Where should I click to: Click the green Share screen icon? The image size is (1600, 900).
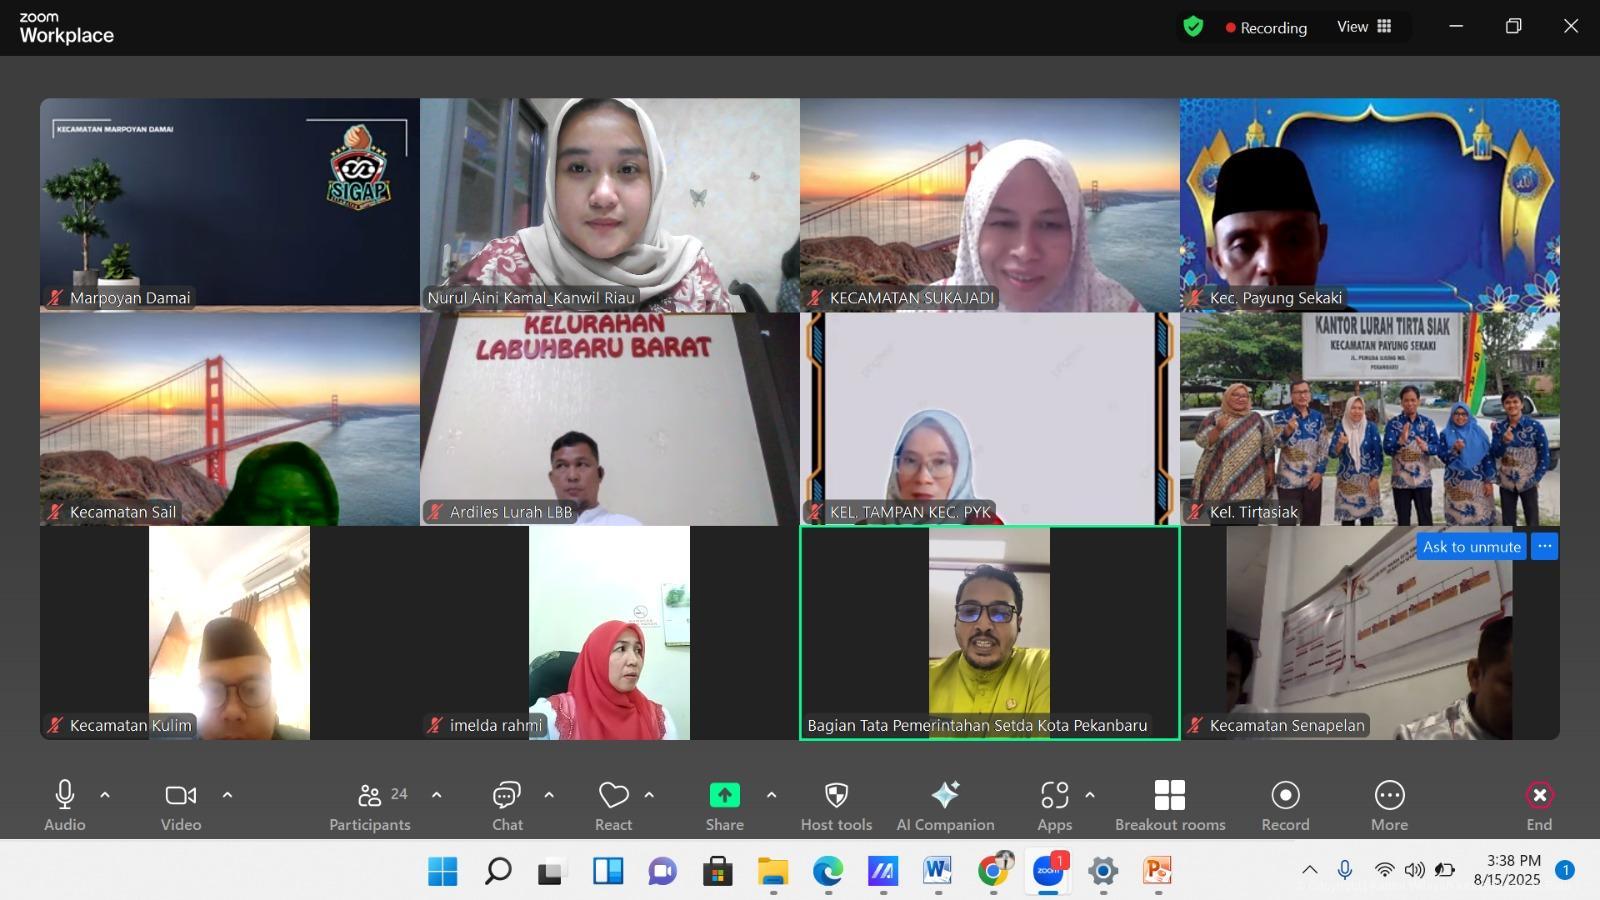[724, 796]
